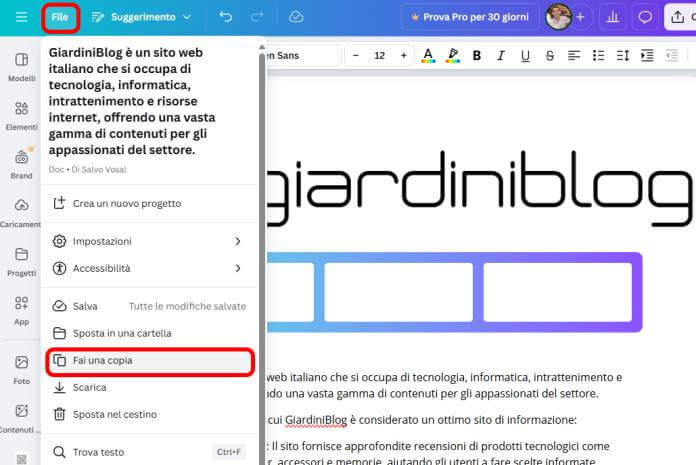Screen dimensions: 696x465
Task: Open the hamburger main menu
Action: tap(21, 17)
